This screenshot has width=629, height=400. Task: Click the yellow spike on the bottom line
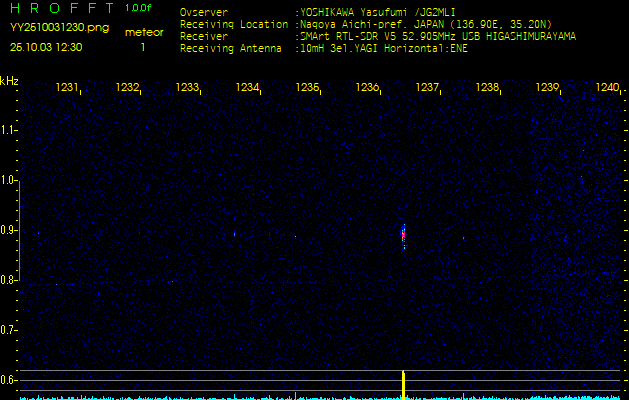coord(403,383)
